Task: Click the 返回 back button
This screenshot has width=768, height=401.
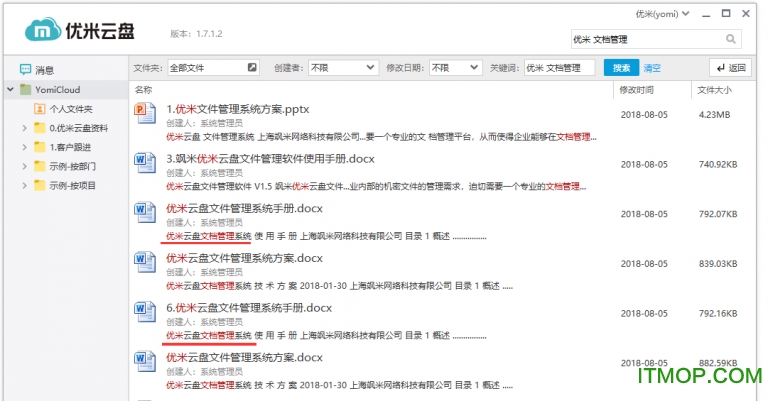Action: click(x=730, y=68)
